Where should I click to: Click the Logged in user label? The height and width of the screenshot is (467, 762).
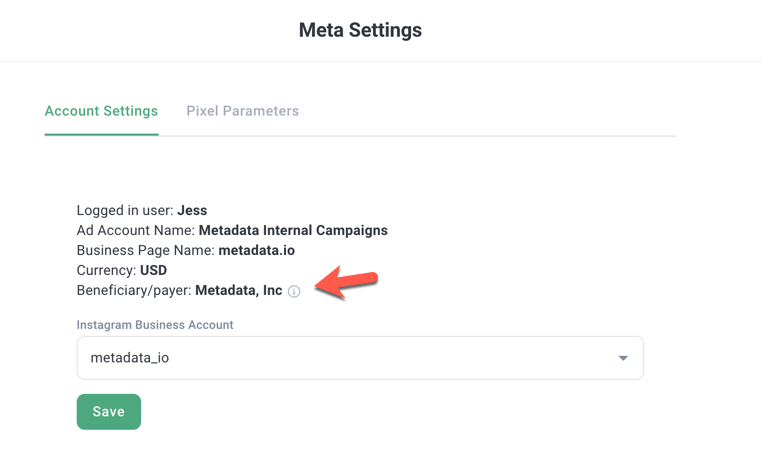(124, 211)
